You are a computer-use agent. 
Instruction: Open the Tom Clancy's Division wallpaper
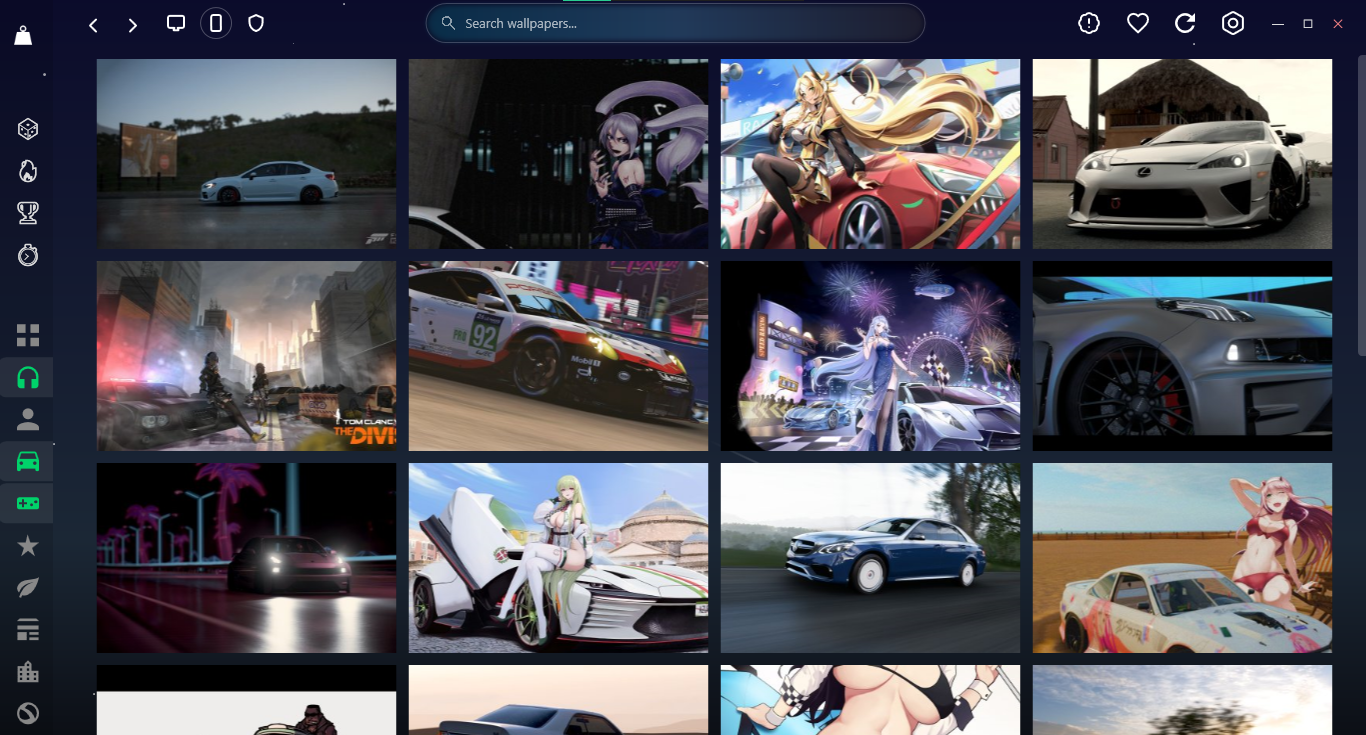(x=246, y=356)
